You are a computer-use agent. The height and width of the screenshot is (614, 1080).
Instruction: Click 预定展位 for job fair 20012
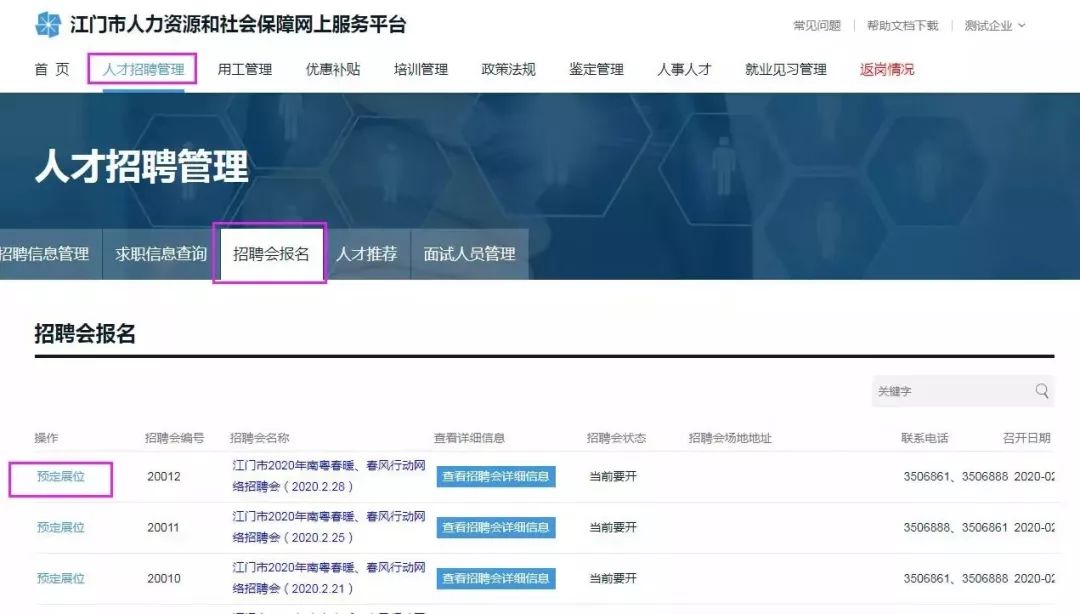pyautogui.click(x=61, y=477)
